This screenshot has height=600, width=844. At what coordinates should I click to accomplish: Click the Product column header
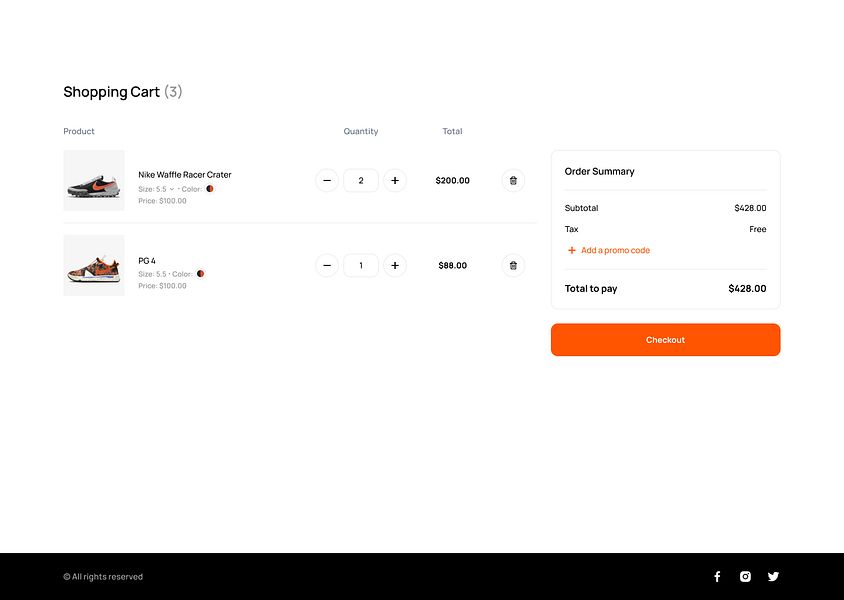tap(79, 131)
